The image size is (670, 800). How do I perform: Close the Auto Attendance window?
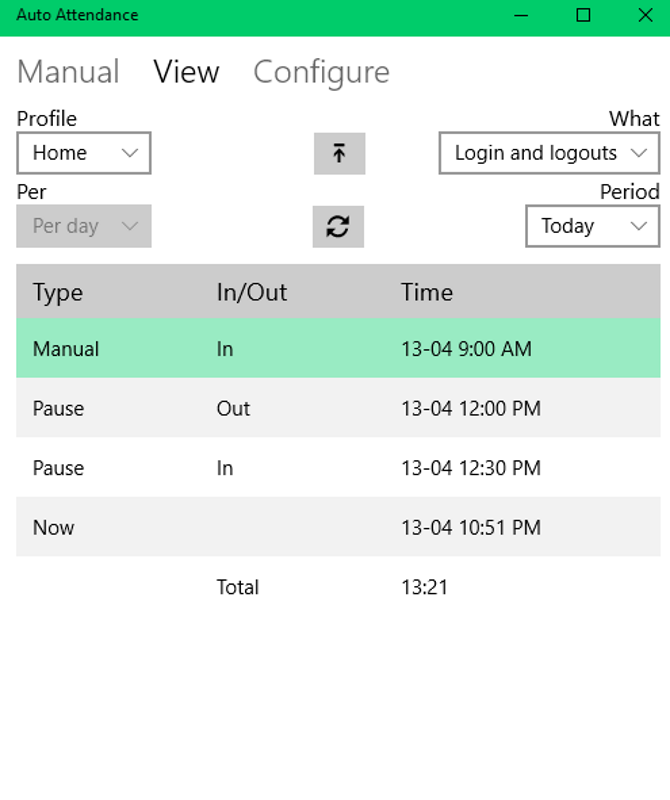pyautogui.click(x=645, y=15)
